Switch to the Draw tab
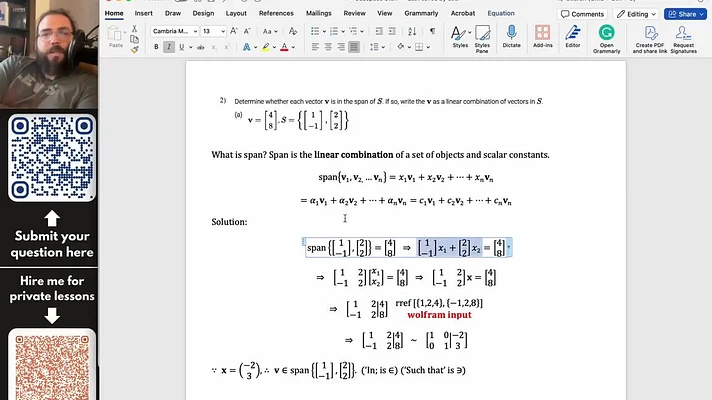This screenshot has width=712, height=400. [173, 14]
